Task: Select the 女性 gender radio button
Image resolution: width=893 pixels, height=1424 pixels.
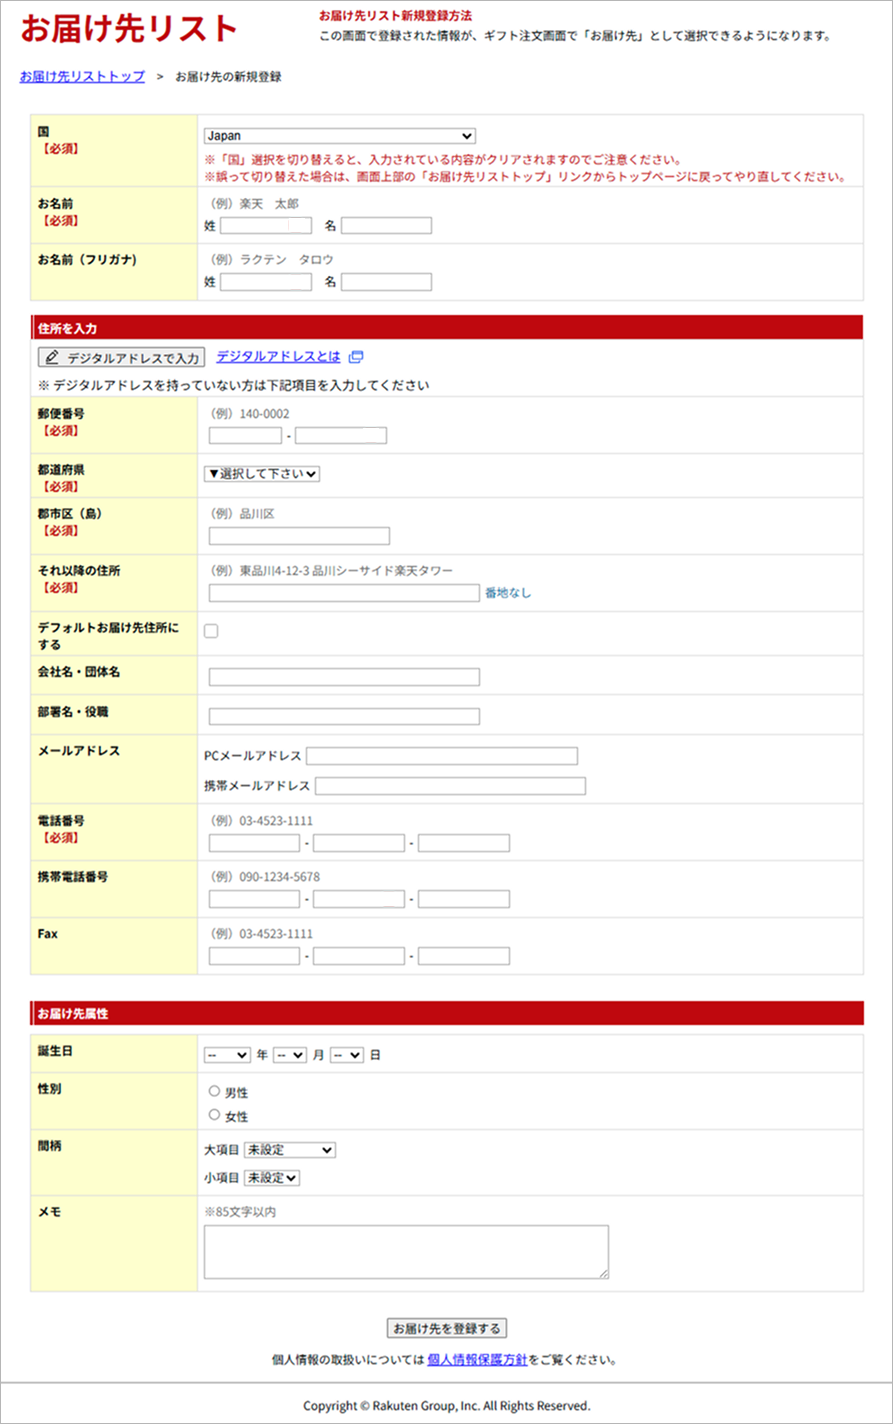Action: pyautogui.click(x=214, y=1114)
